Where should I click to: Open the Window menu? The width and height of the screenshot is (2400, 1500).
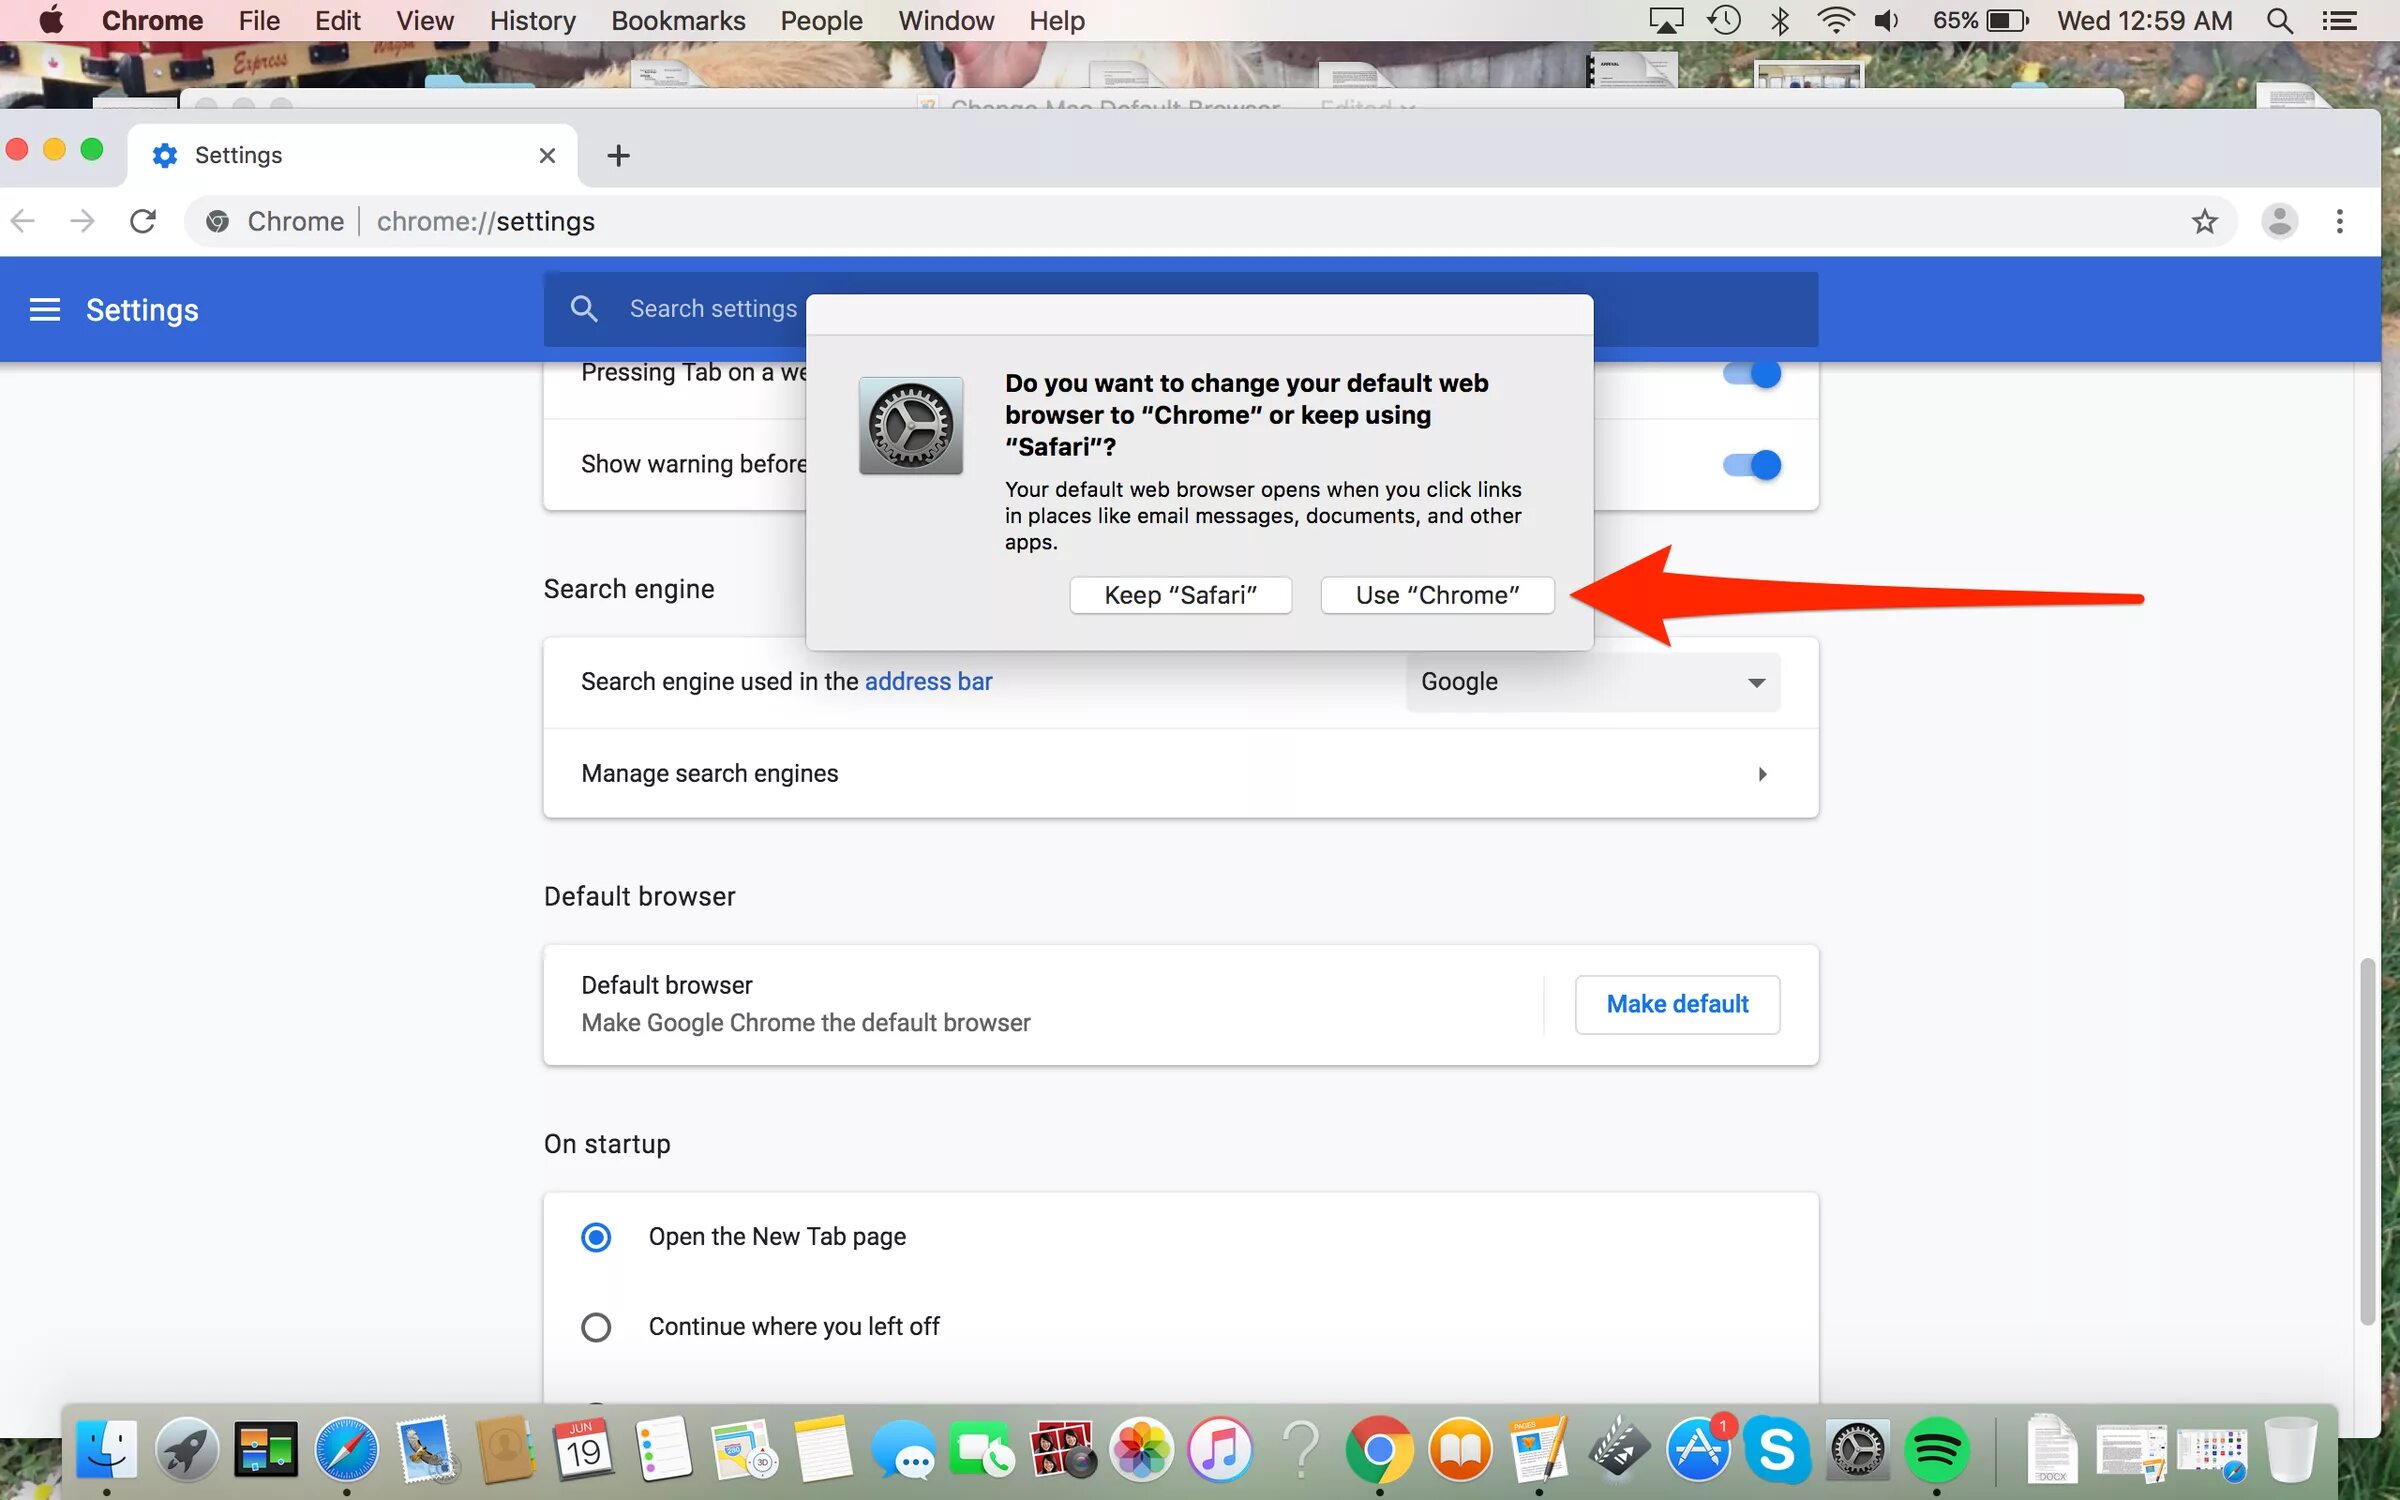[x=946, y=21]
